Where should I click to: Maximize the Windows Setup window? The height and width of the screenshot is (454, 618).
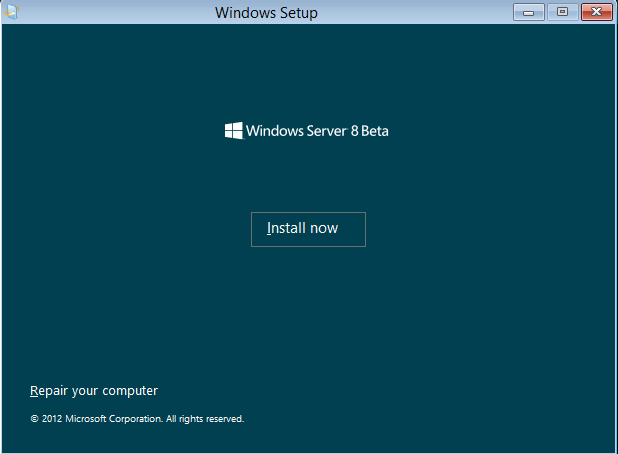(562, 12)
